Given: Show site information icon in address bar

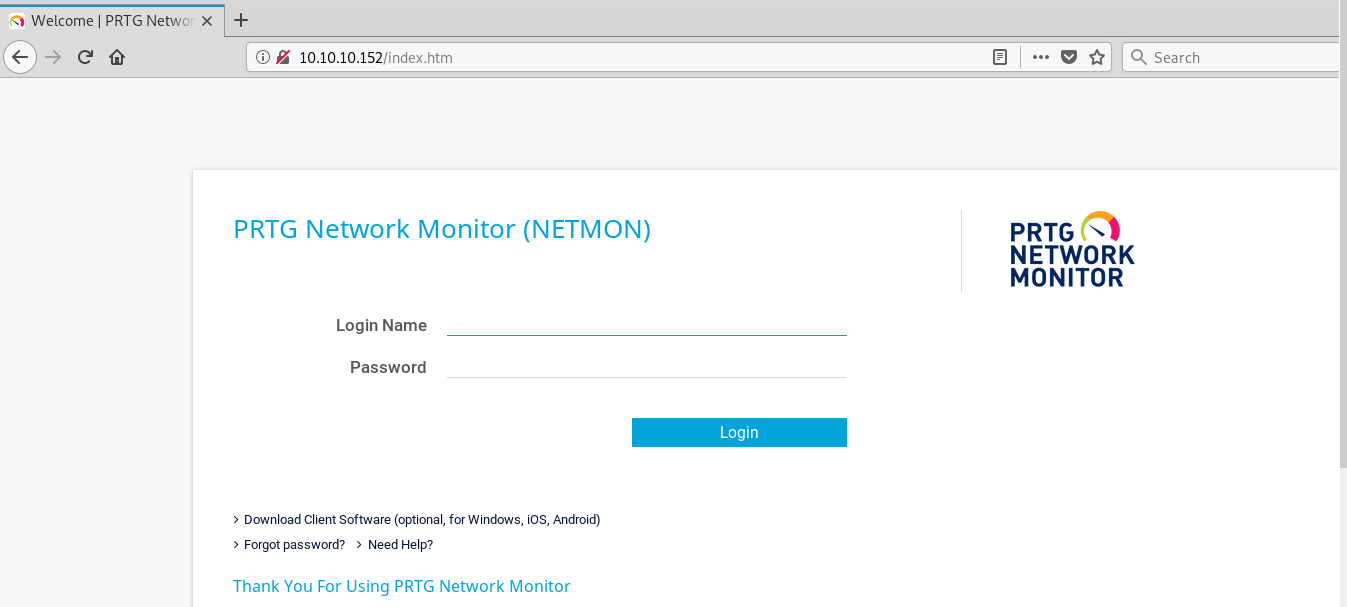Looking at the screenshot, I should point(263,57).
